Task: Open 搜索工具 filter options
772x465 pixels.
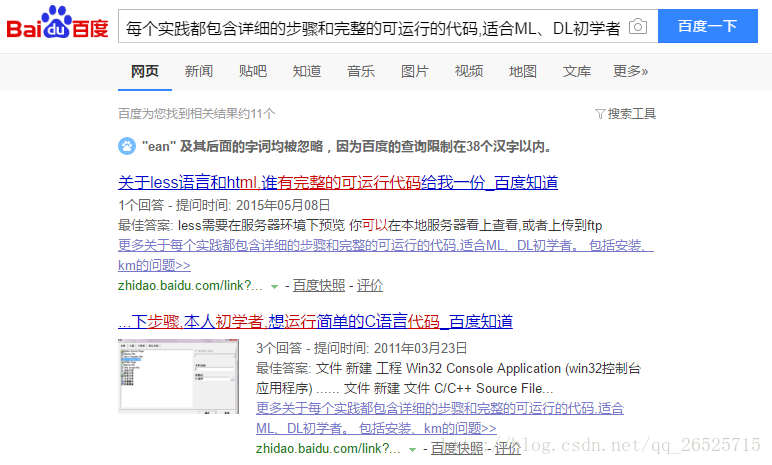Action: (x=625, y=114)
